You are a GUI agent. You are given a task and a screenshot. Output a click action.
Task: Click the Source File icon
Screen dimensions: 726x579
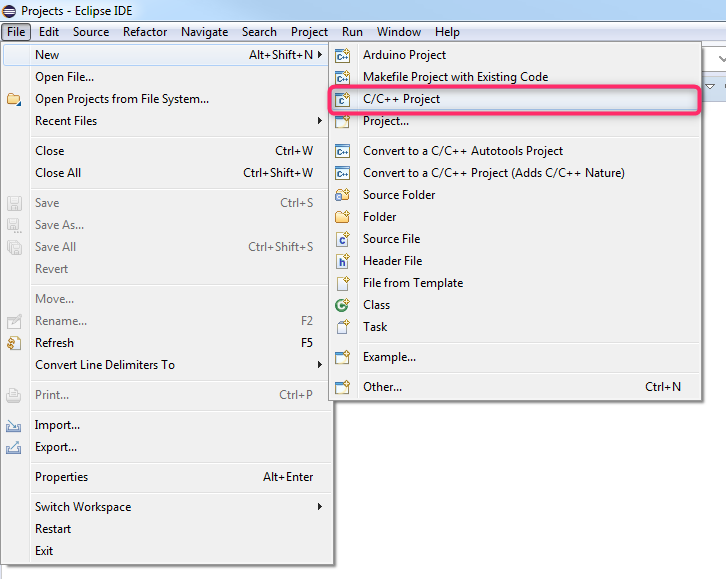(343, 239)
